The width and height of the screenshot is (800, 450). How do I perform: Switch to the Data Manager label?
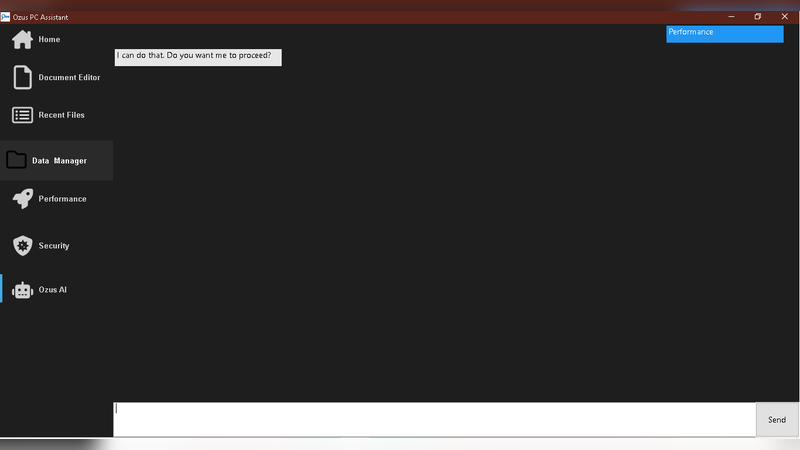(59, 161)
